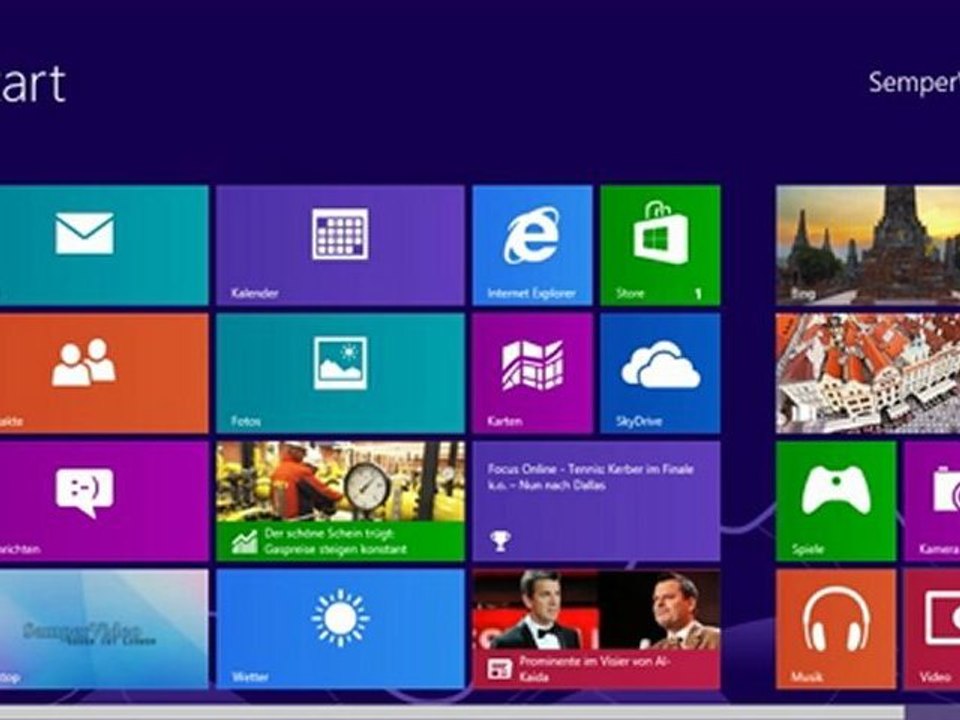This screenshot has width=960, height=720.
Task: Open the SkyDrive tile
Action: 660,373
